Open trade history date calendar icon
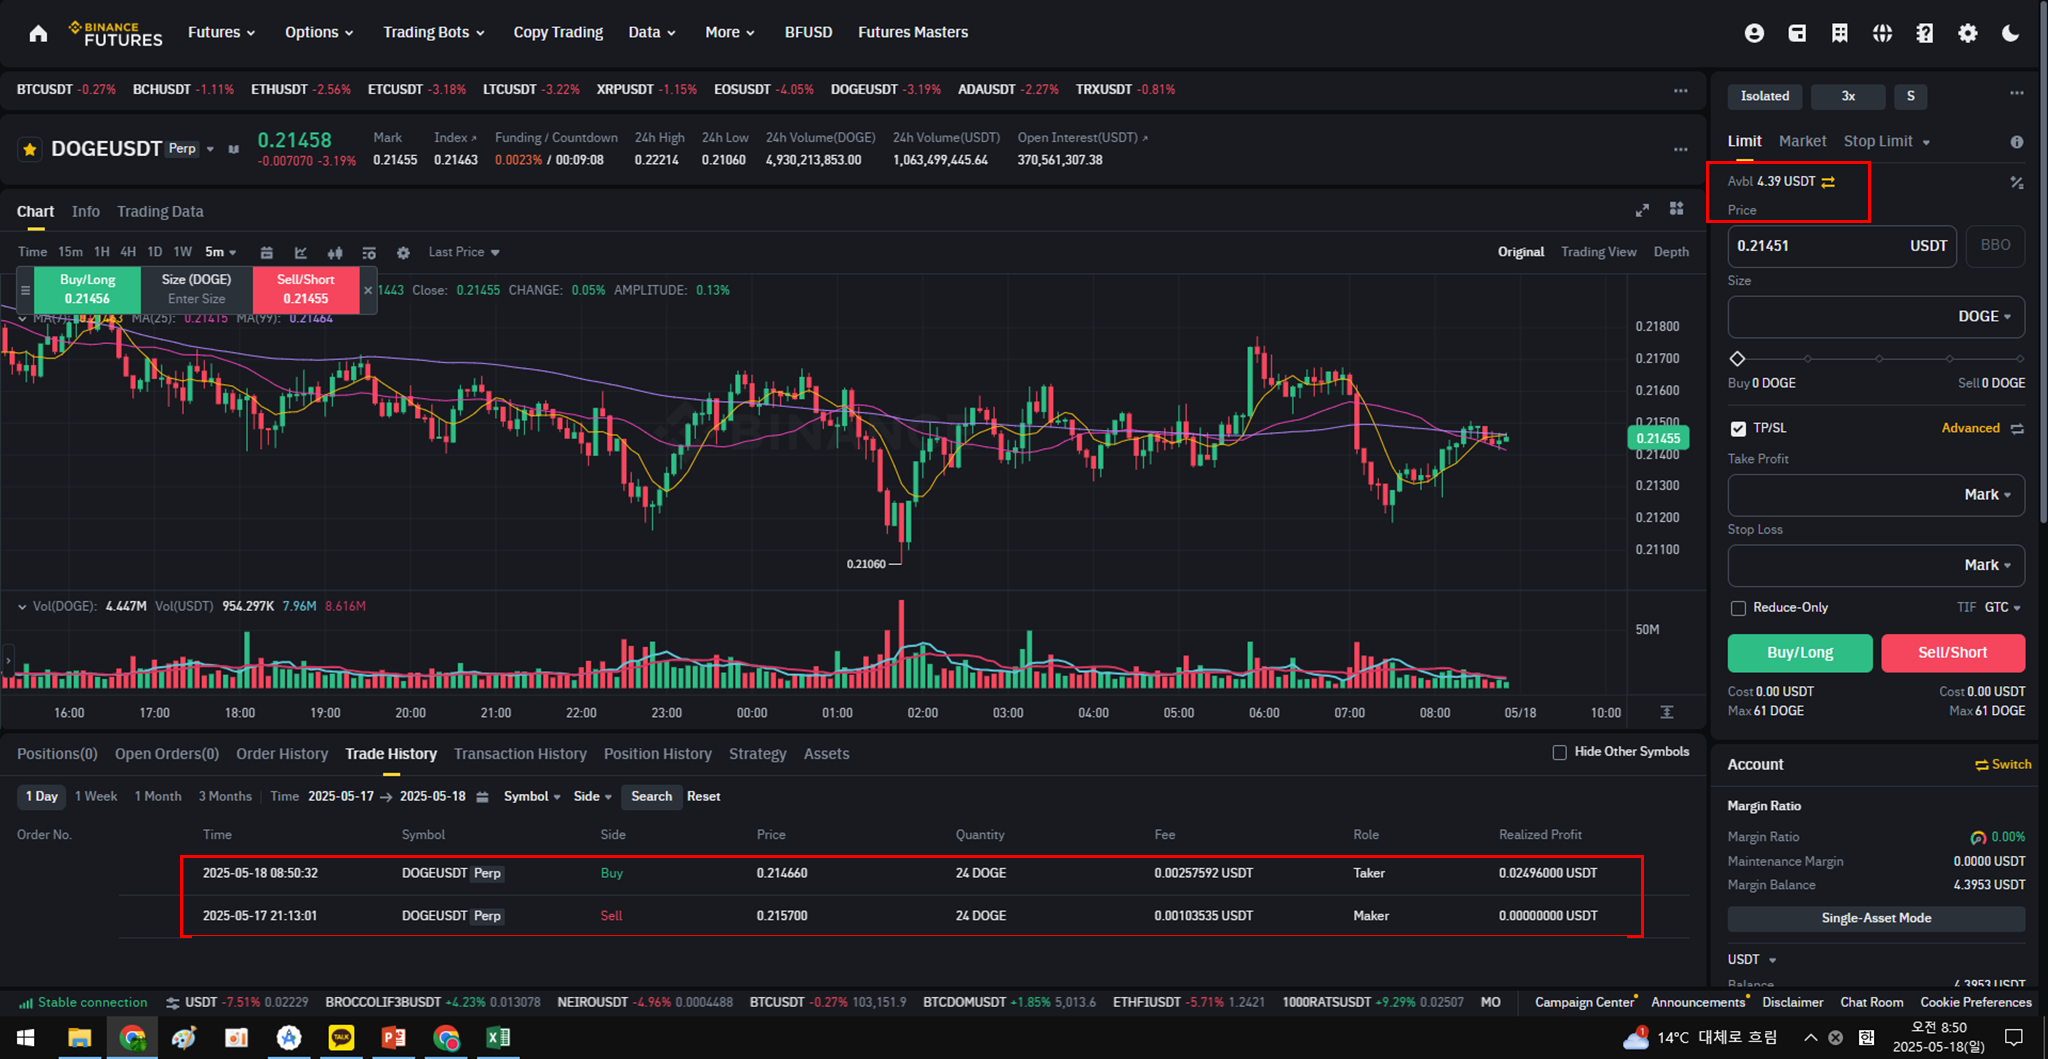 [x=482, y=797]
